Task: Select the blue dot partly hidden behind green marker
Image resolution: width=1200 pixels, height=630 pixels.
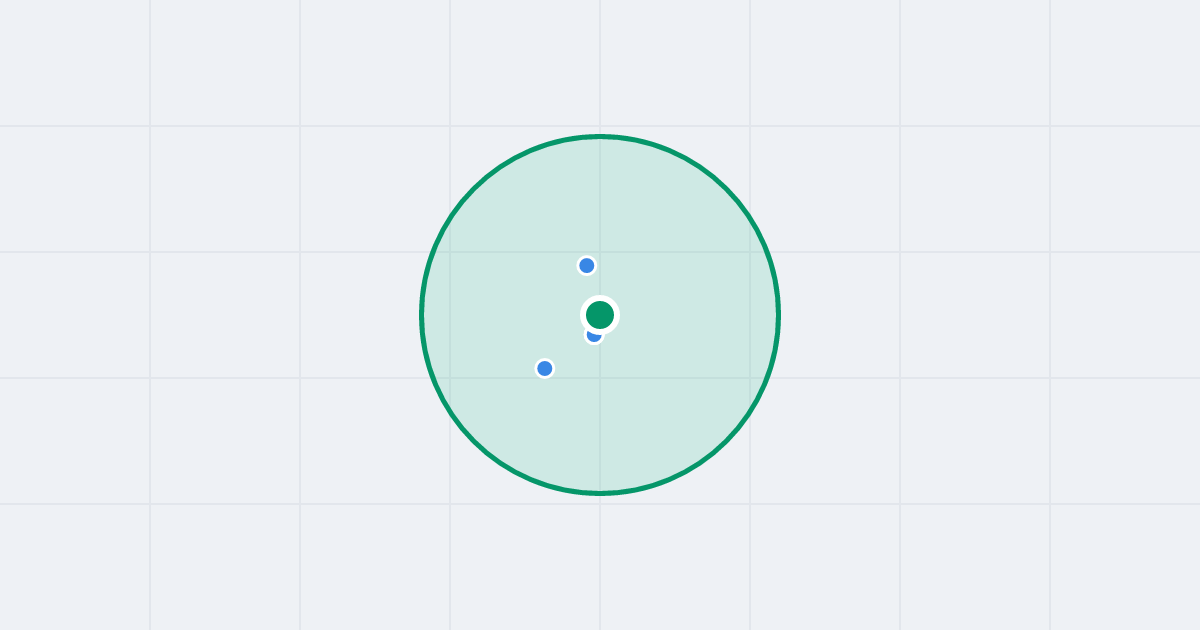Action: (x=593, y=336)
